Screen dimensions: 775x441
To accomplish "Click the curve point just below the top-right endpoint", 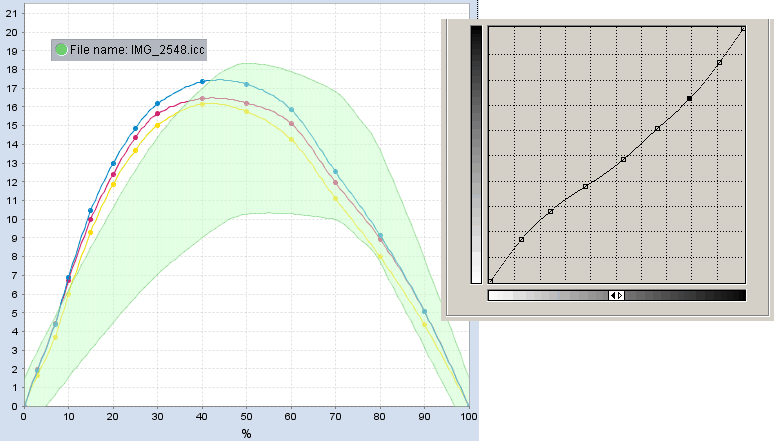I will coord(720,63).
